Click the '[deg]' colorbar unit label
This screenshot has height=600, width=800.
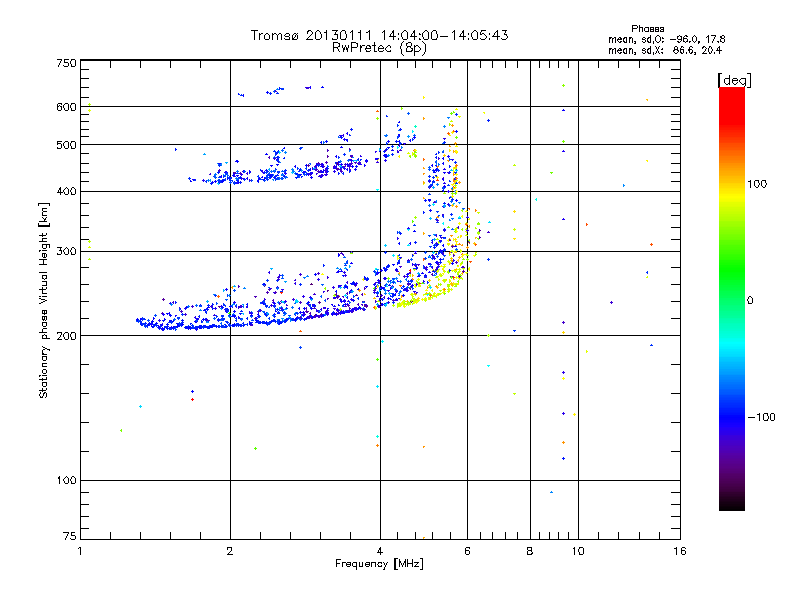(734, 80)
